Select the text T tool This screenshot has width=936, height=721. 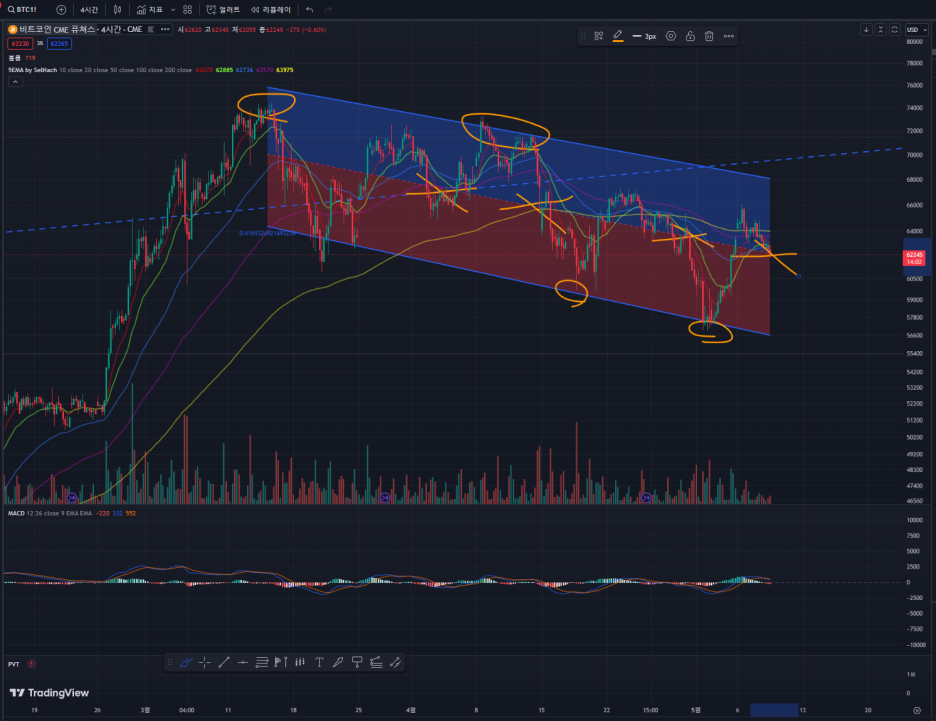coord(319,662)
